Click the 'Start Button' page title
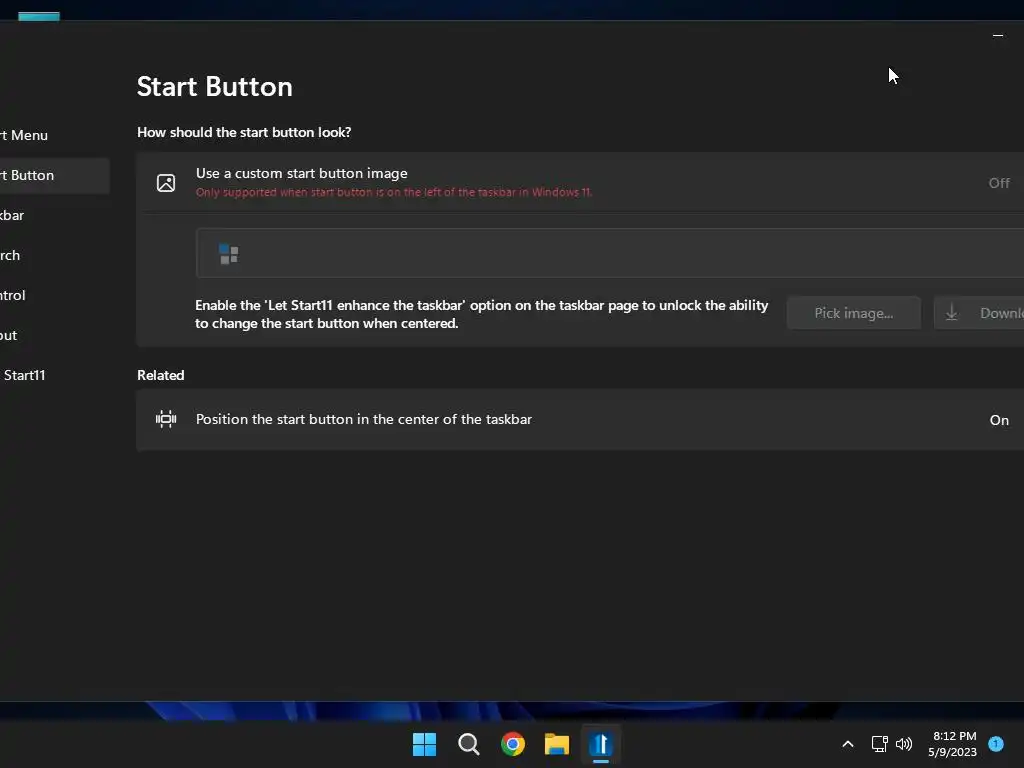The width and height of the screenshot is (1024, 768). (215, 86)
